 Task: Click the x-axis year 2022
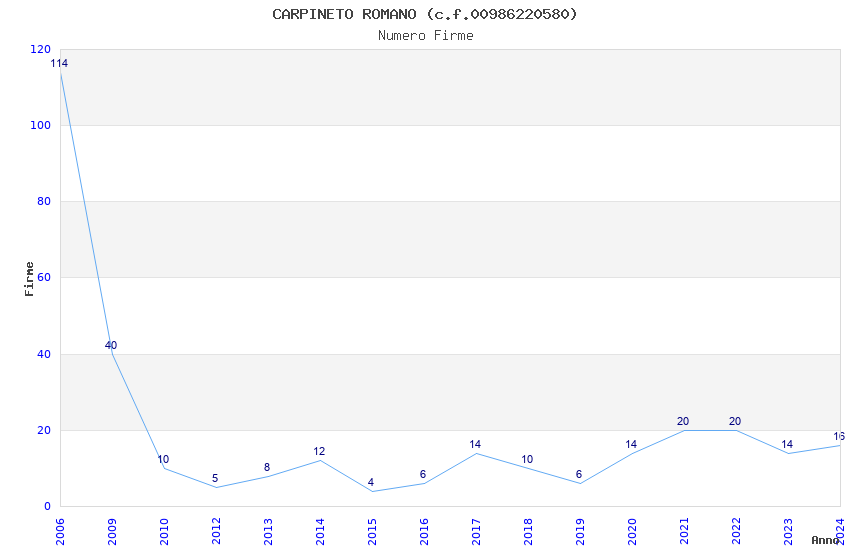(737, 532)
